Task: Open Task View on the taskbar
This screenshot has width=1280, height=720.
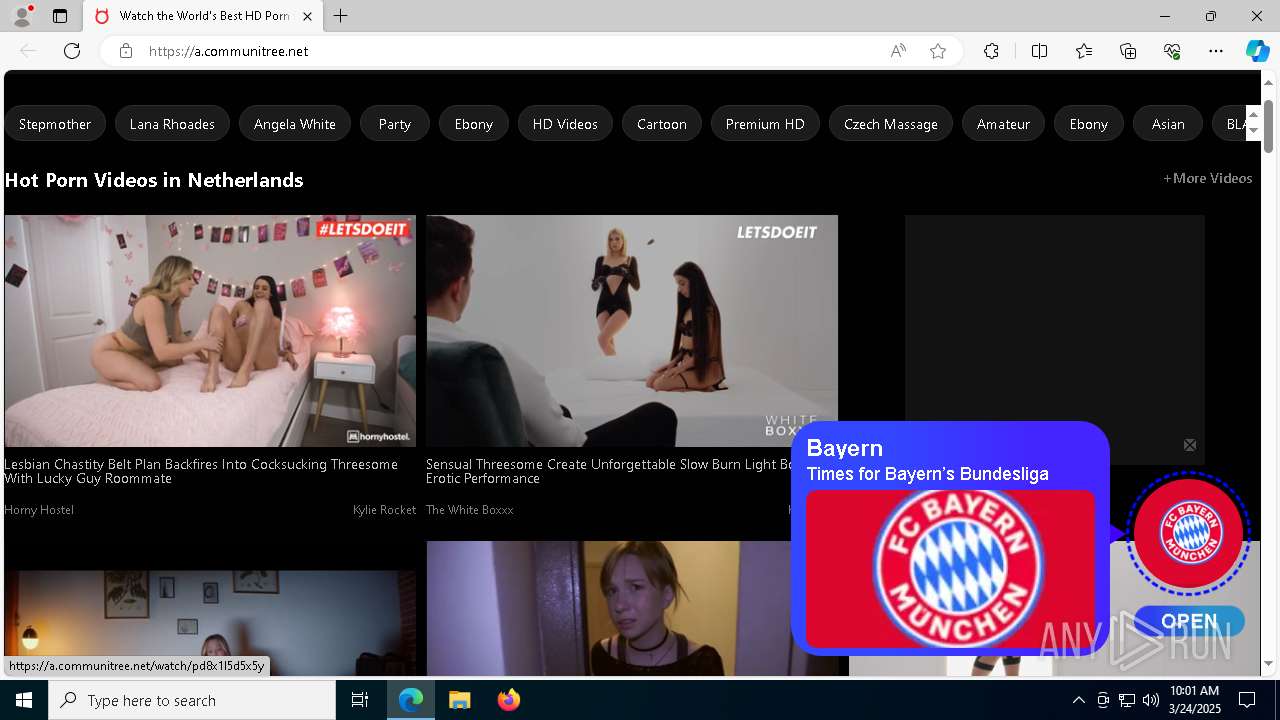Action: pyautogui.click(x=360, y=700)
